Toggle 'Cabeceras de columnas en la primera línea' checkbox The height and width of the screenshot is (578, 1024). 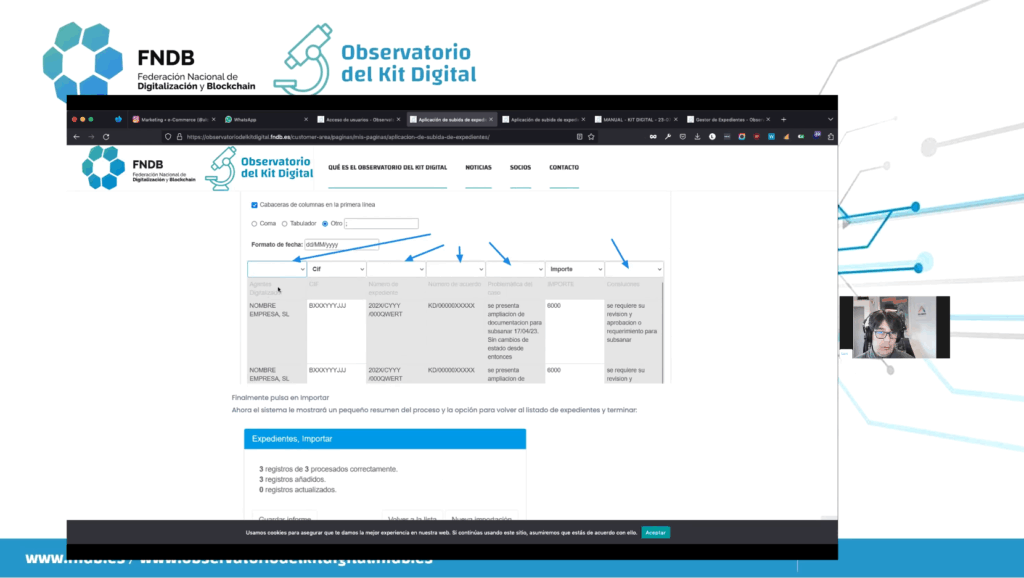255,204
